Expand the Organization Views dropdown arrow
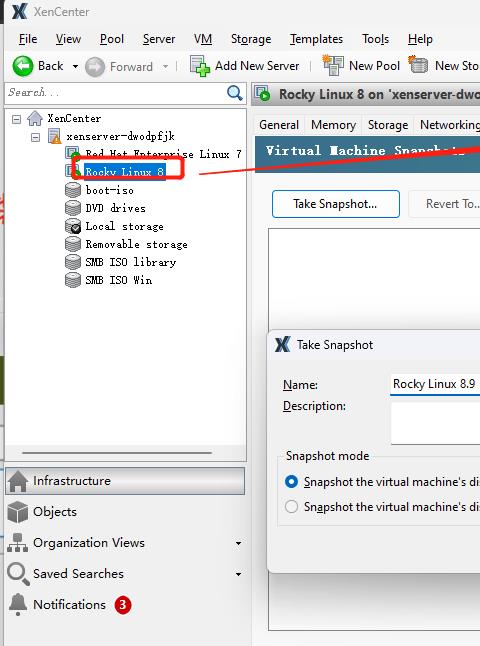Viewport: 480px width, 646px height. (x=239, y=543)
